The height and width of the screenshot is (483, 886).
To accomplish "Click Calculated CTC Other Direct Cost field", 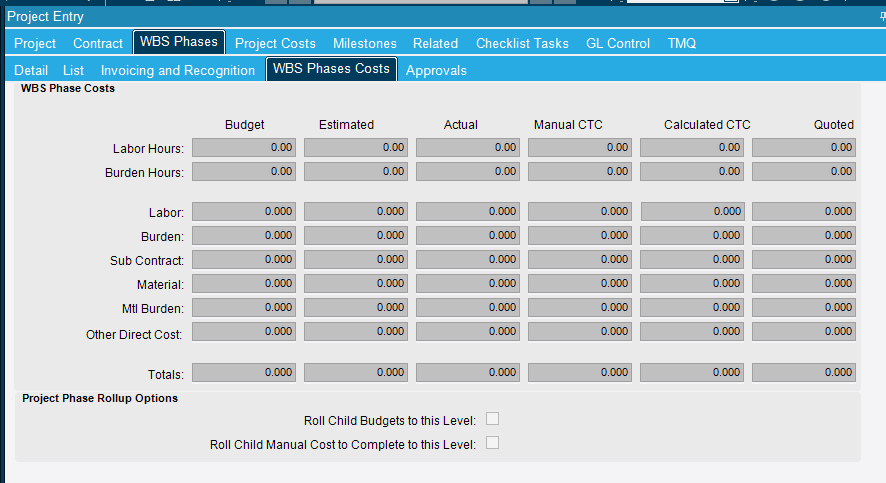I will click(x=692, y=332).
